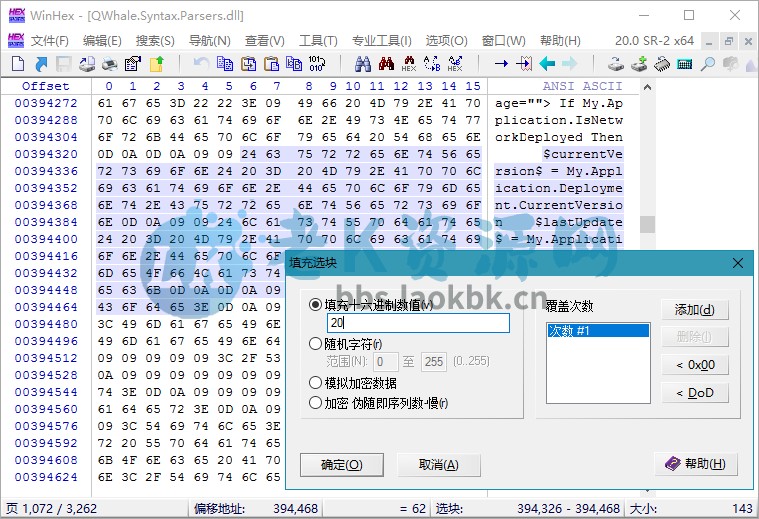Select 填充十六进制数值 radio option
The width and height of the screenshot is (759, 519).
pos(315,305)
